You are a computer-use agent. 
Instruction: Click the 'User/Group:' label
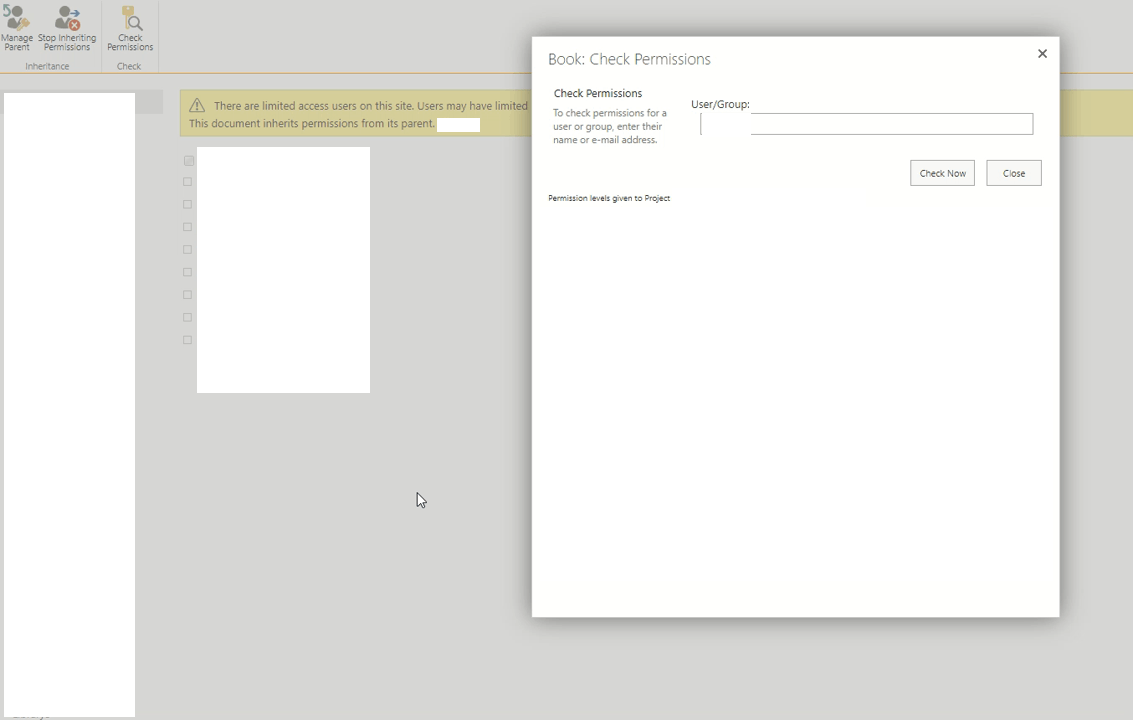(720, 104)
